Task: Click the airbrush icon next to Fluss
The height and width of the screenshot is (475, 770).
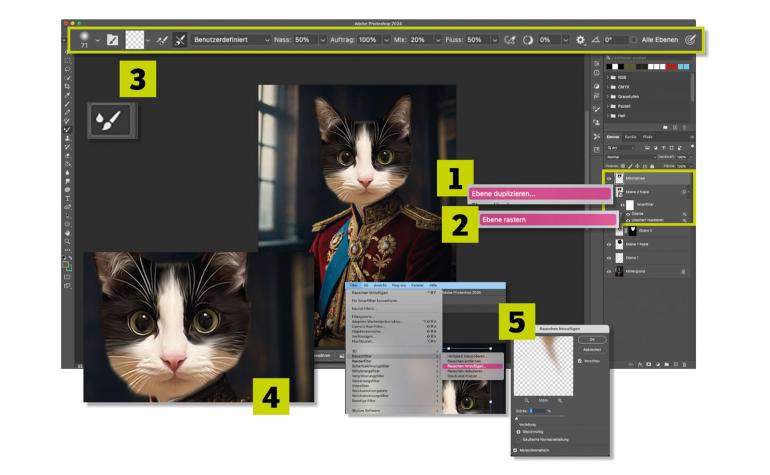Action: click(508, 40)
